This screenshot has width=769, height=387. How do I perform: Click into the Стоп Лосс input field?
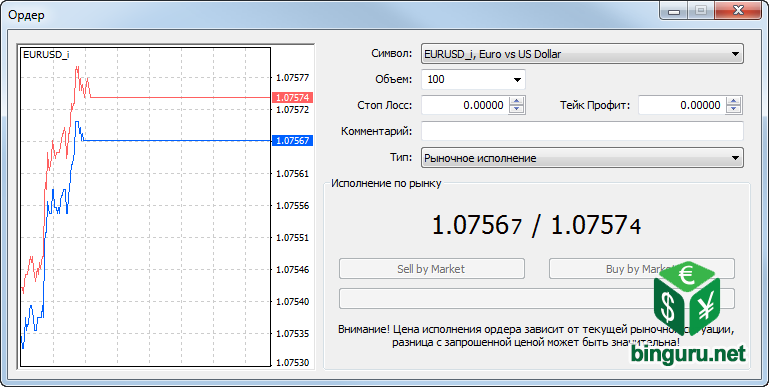tap(465, 105)
